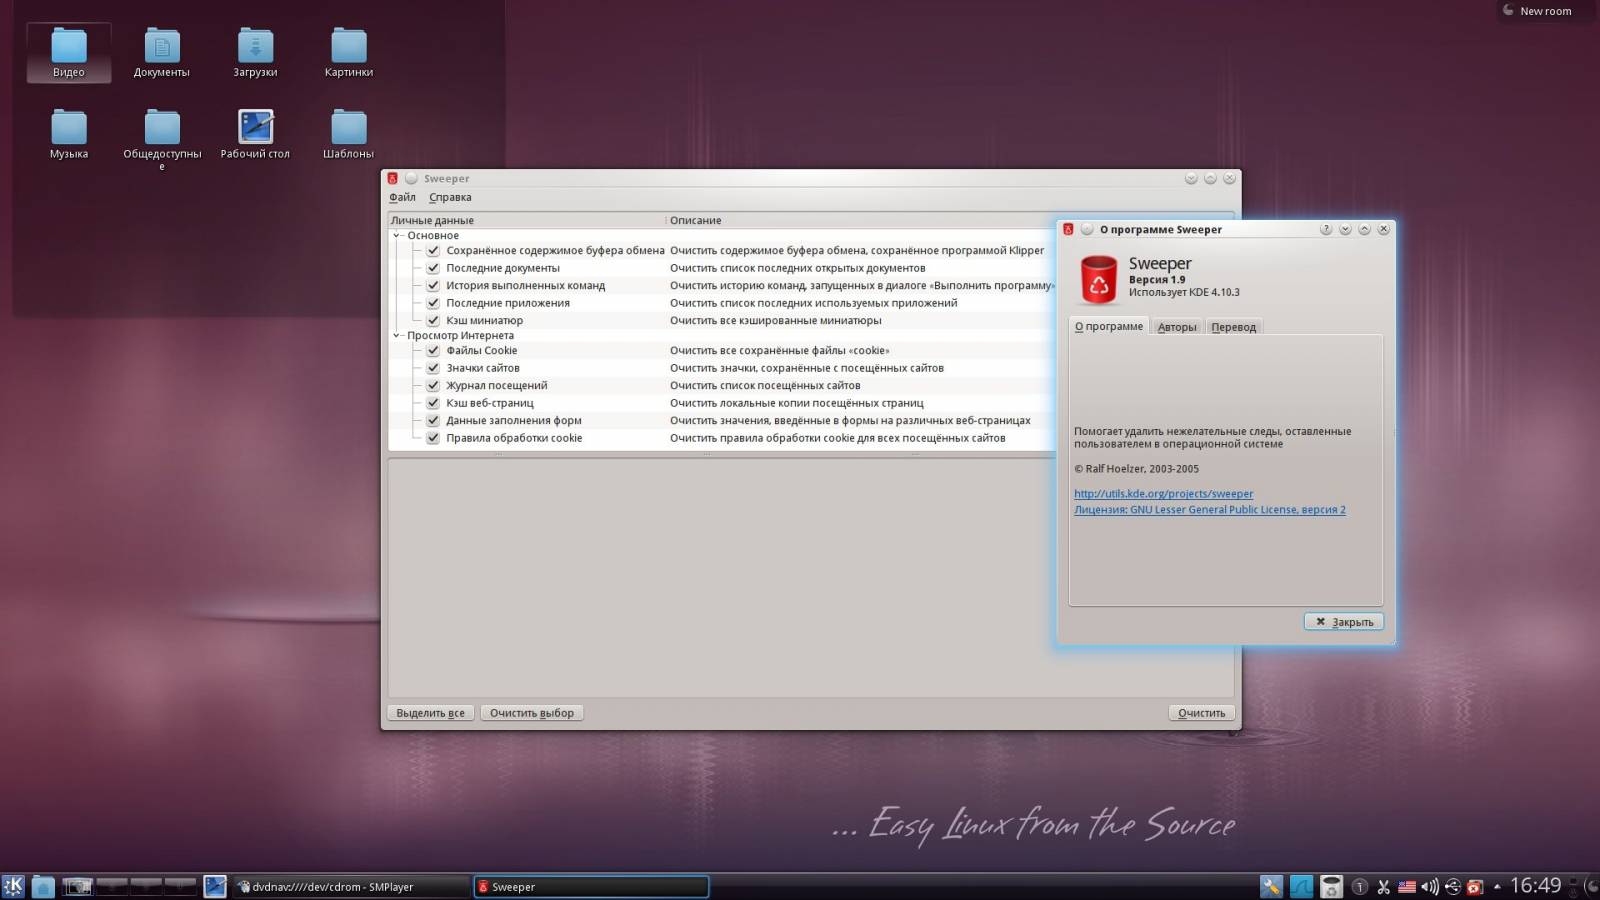Viewport: 1600px width, 900px height.
Task: Open the Загрузки desktop folder
Action: click(255, 52)
